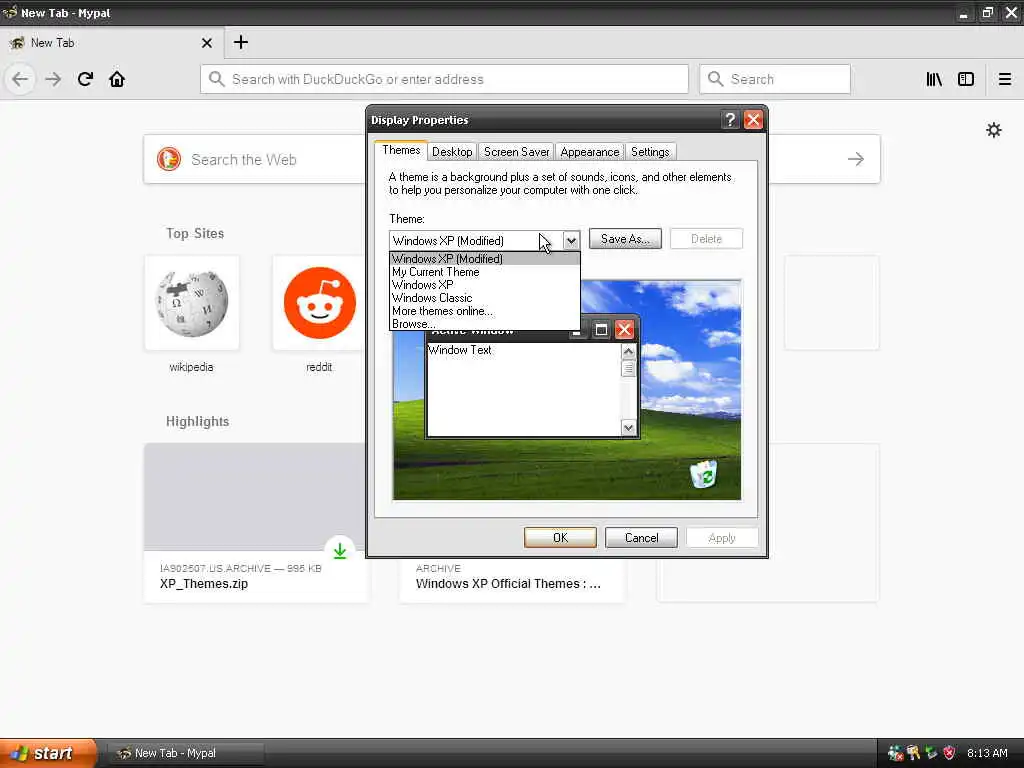Click the address bar input field

444,79
